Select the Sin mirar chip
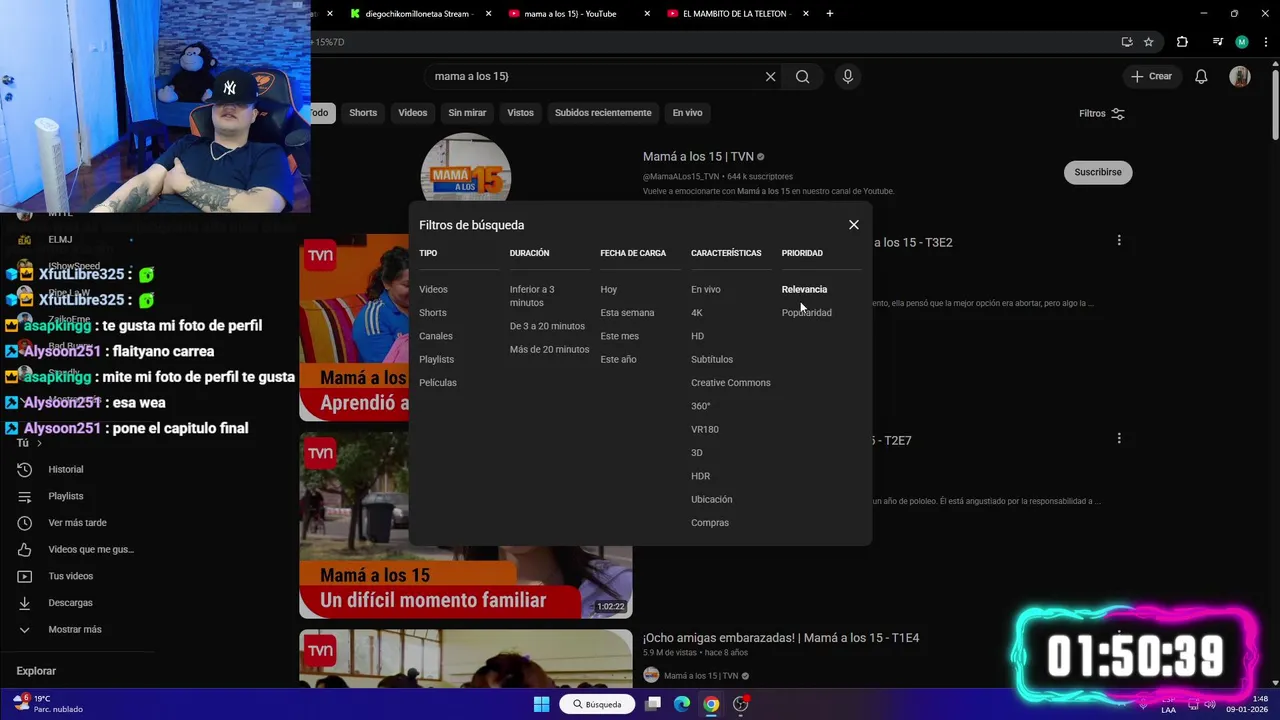1280x720 pixels. [x=467, y=113]
